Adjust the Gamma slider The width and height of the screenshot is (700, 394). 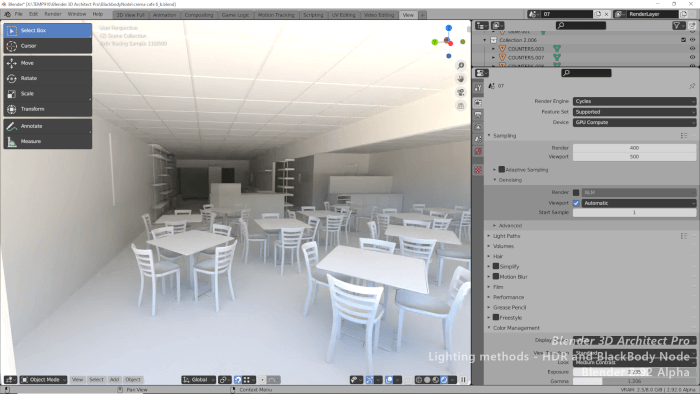634,382
